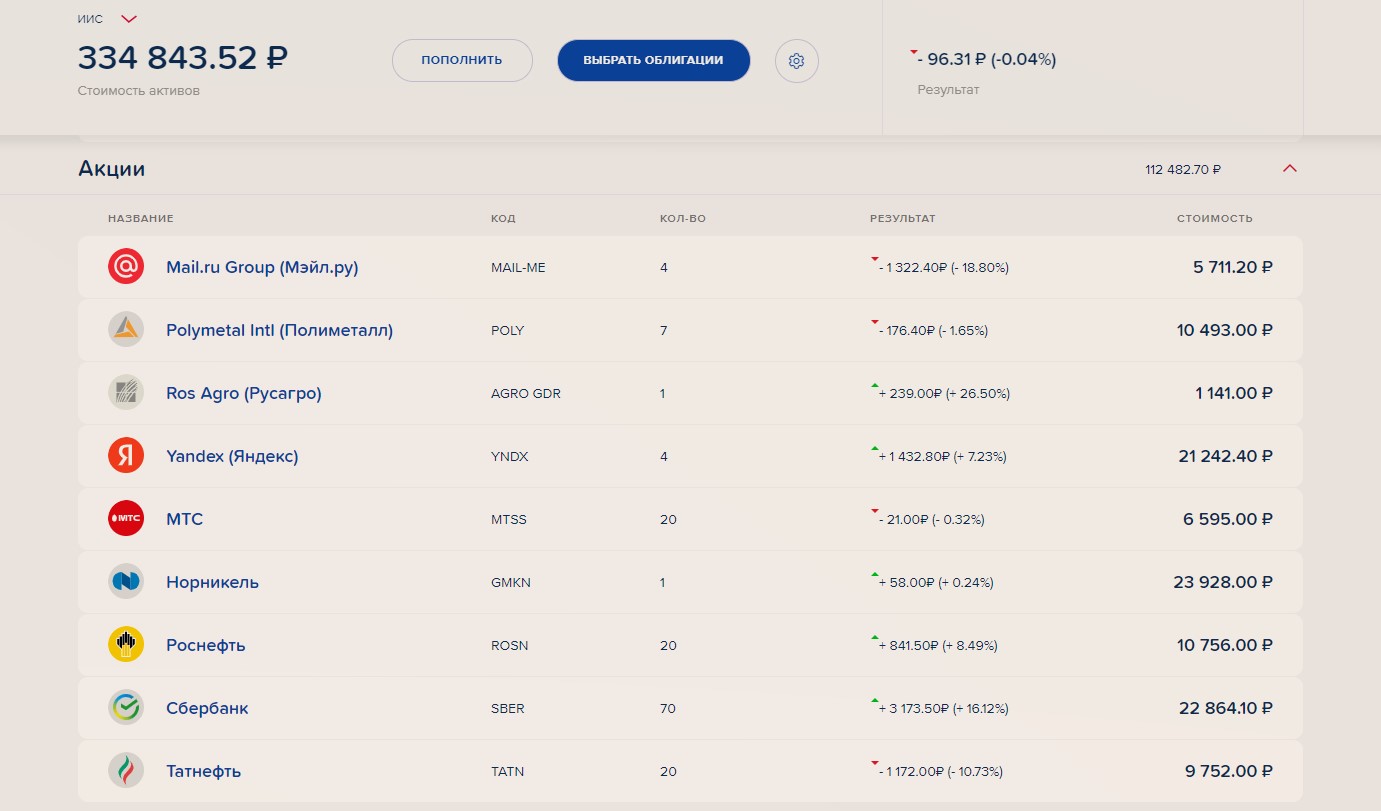Image resolution: width=1381 pixels, height=811 pixels.
Task: Click the AGRO GDR ticker code
Action: pyautogui.click(x=526, y=394)
